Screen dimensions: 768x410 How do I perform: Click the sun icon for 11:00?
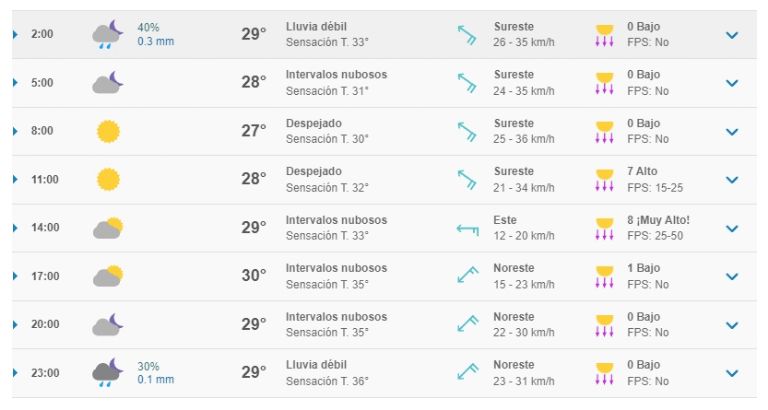tap(108, 179)
